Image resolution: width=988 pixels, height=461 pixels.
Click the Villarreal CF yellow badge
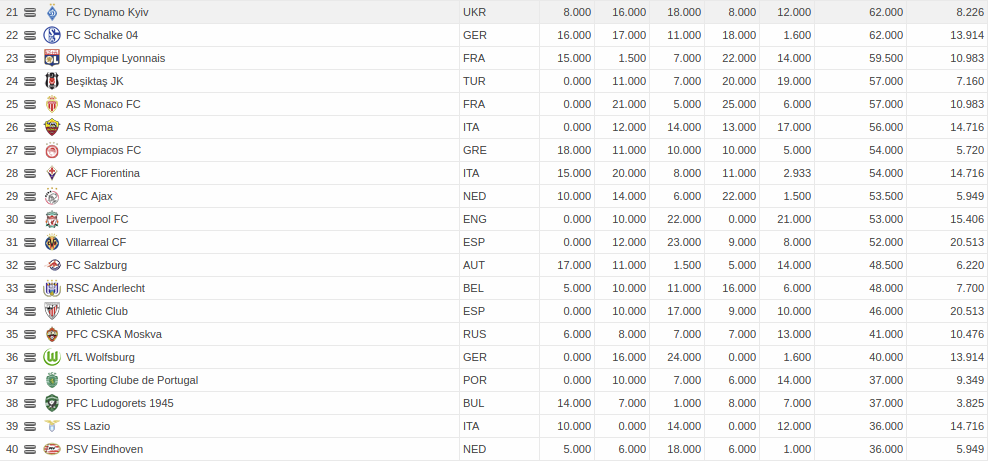point(52,242)
